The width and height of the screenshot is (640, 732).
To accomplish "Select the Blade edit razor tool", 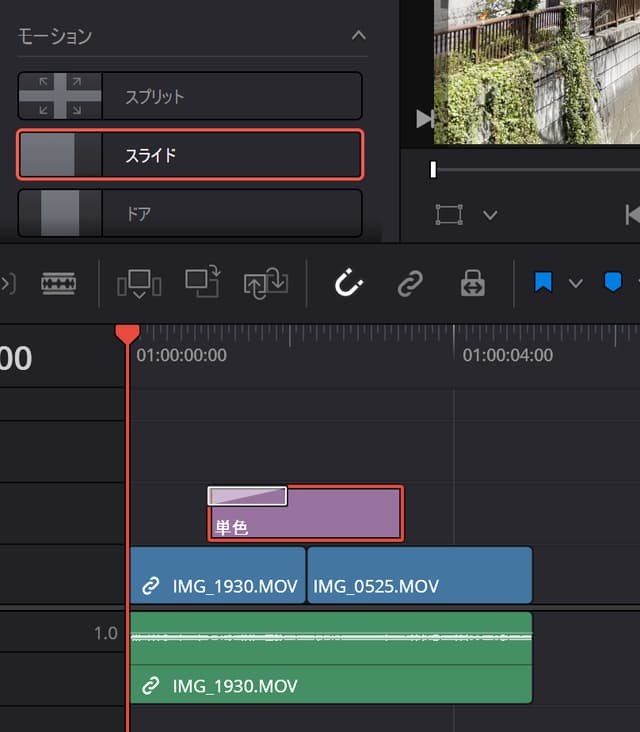I will click(x=58, y=283).
